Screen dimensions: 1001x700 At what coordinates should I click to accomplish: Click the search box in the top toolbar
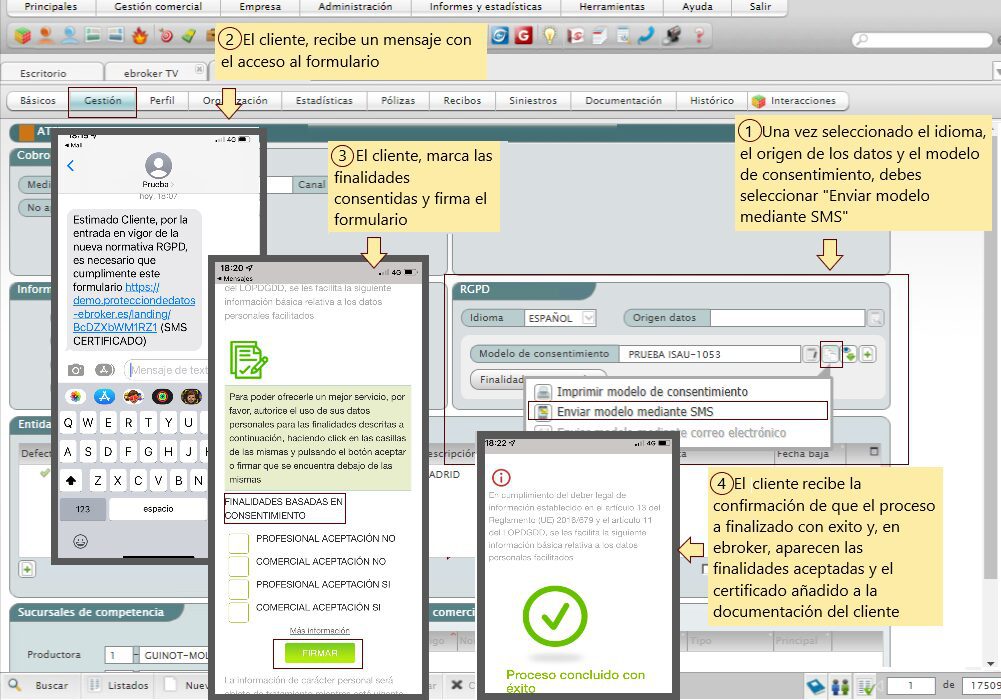[922, 40]
